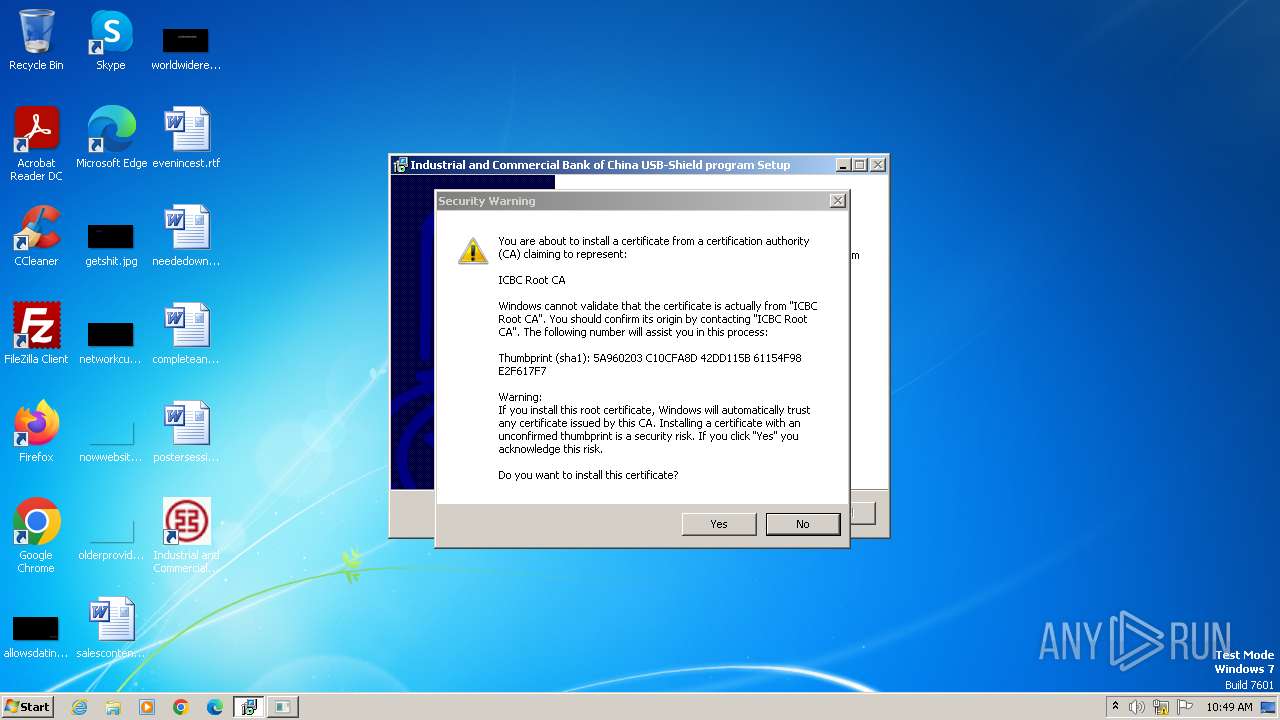Viewport: 1280px width, 720px height.
Task: Select the allowsdatin... desktop file
Action: point(36,636)
